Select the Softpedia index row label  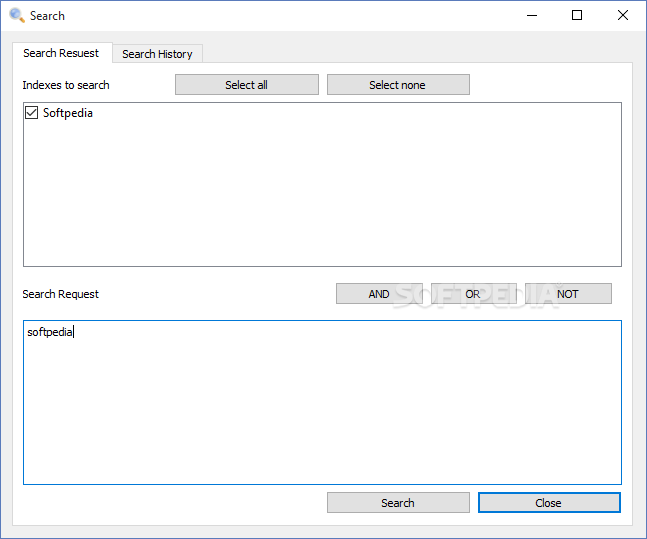pos(68,113)
